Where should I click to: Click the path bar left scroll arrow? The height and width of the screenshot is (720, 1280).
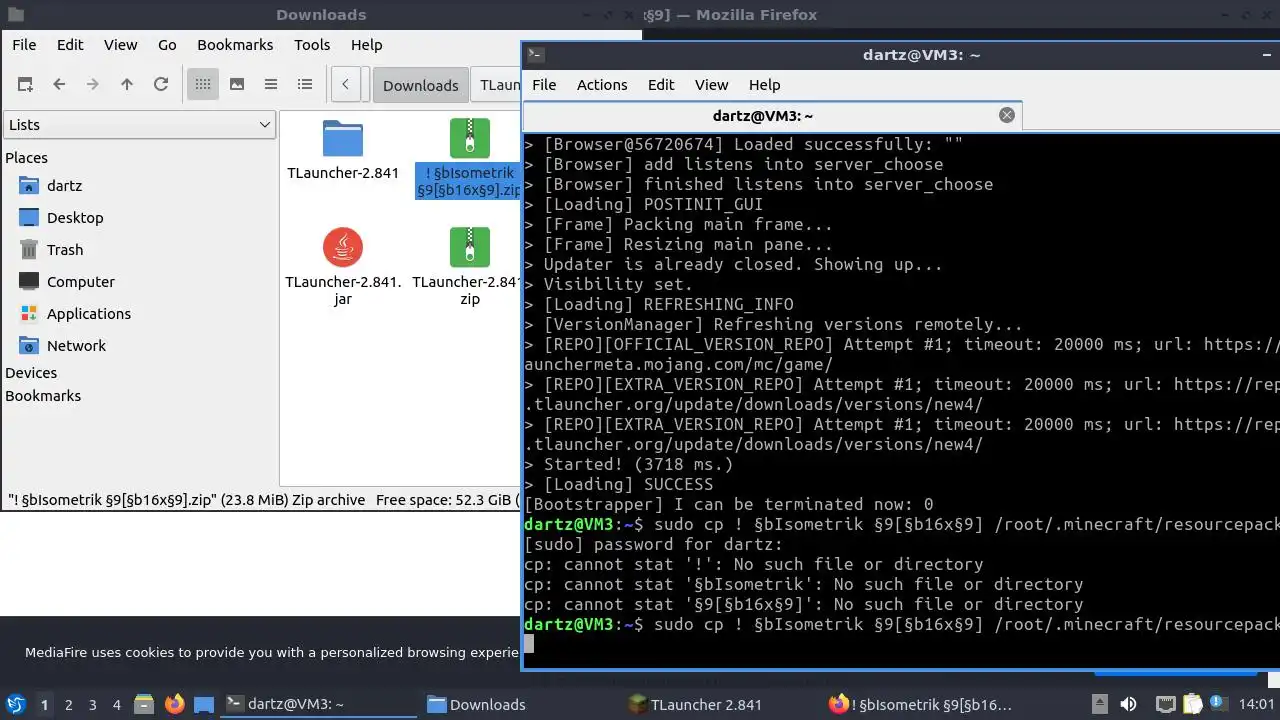(345, 85)
